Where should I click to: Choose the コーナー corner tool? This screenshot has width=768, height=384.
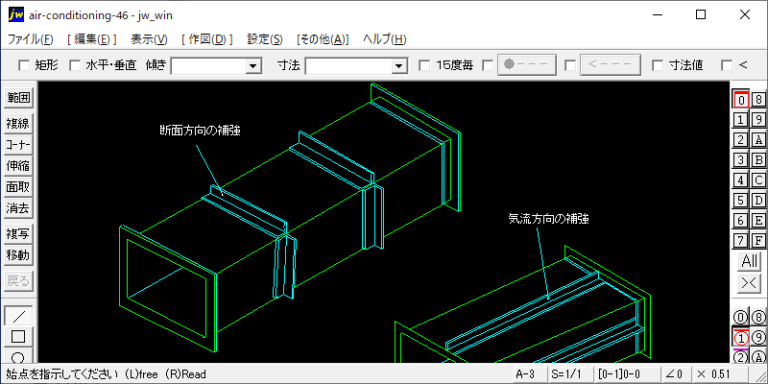[18, 145]
